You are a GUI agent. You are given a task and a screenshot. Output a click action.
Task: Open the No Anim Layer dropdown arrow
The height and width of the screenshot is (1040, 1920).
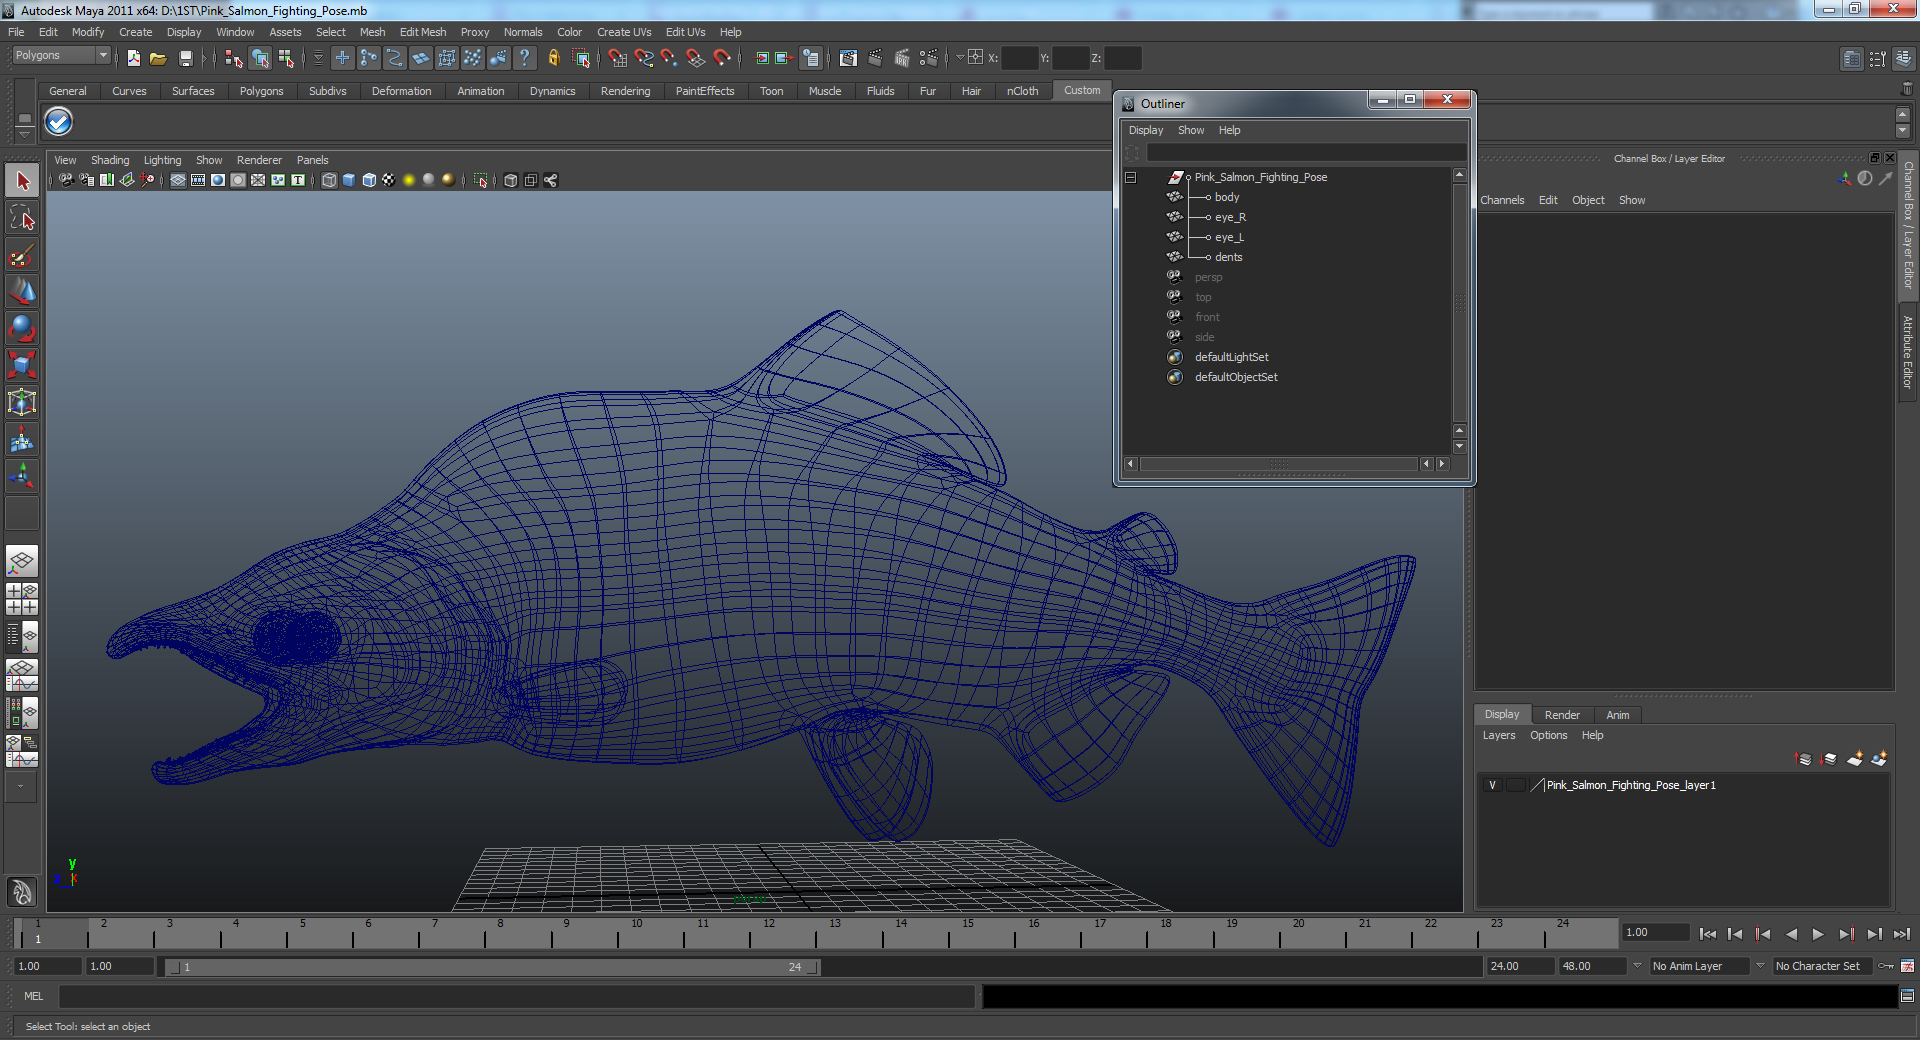(1637, 966)
